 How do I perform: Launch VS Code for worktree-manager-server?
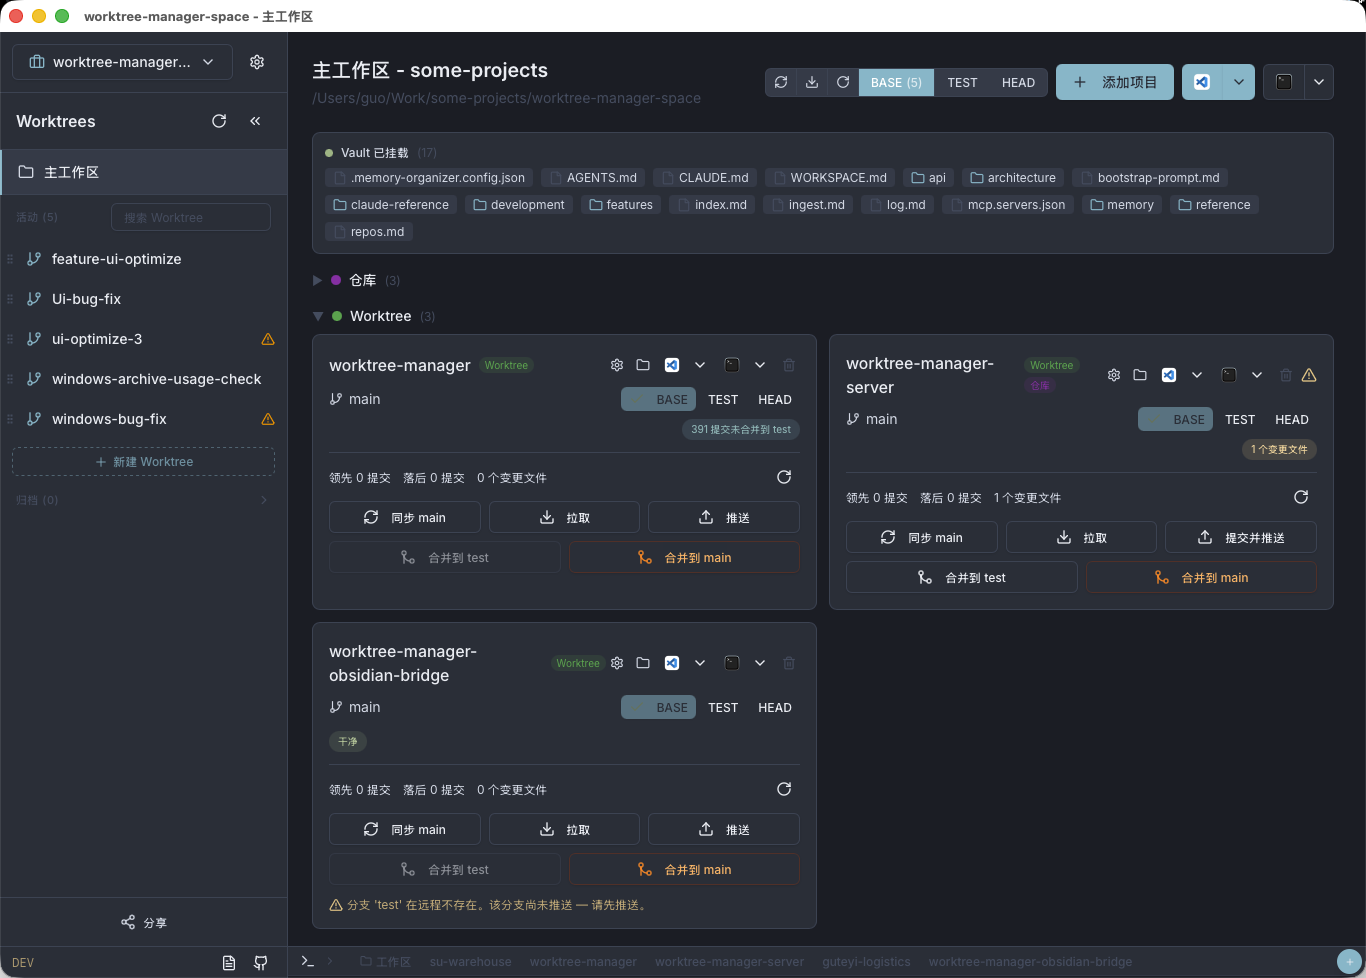pos(1169,375)
